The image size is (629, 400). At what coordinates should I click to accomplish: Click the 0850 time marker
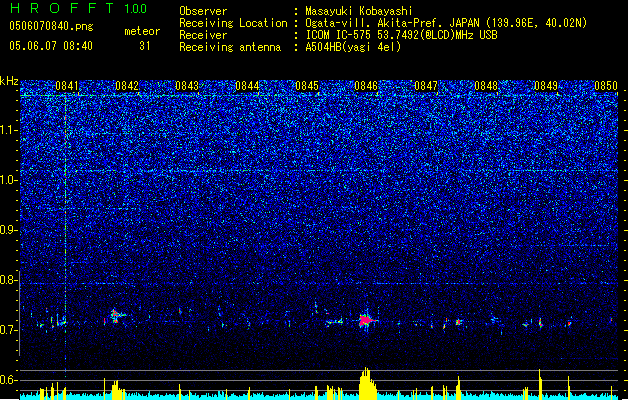[x=606, y=86]
